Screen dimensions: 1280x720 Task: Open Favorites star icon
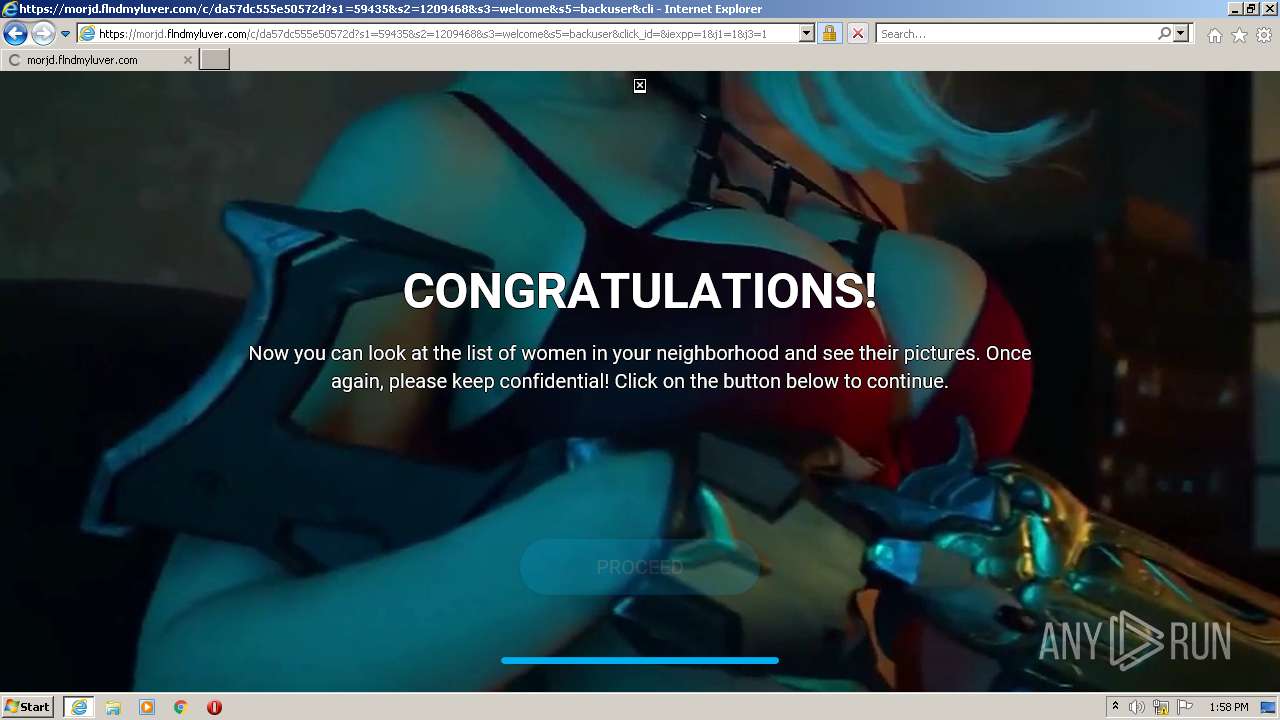coord(1239,35)
